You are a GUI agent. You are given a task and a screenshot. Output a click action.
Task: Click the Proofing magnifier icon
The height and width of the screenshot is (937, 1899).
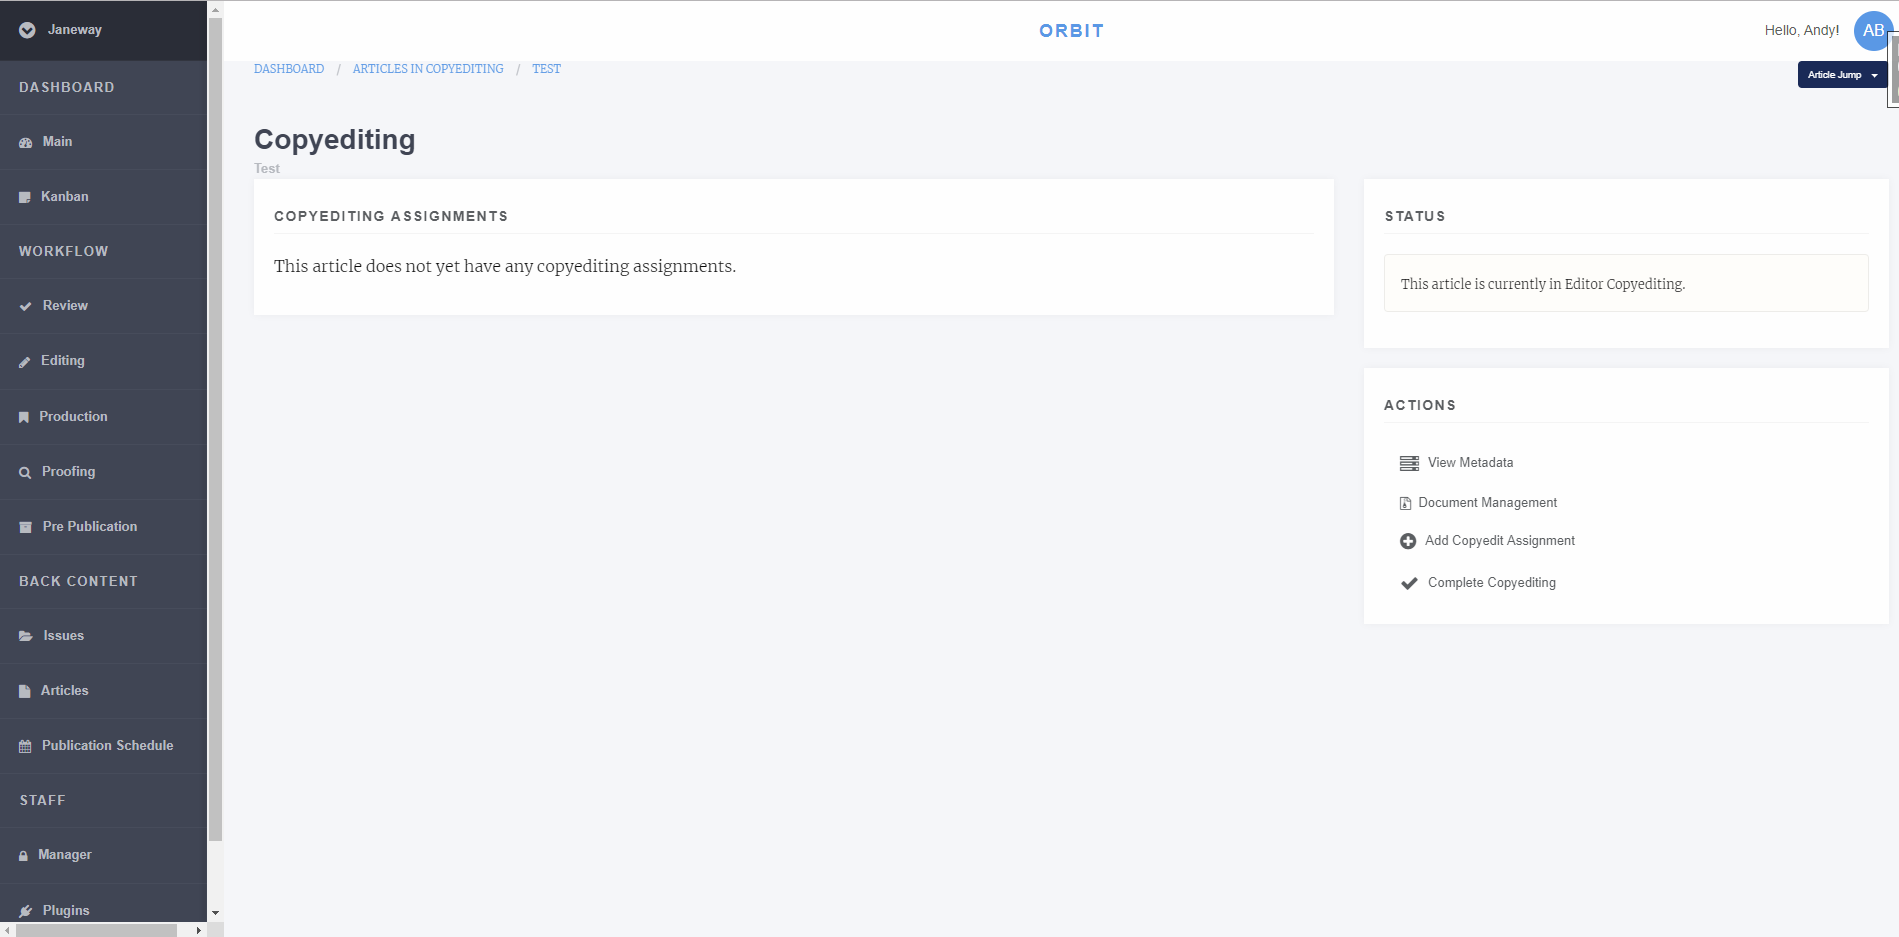25,473
